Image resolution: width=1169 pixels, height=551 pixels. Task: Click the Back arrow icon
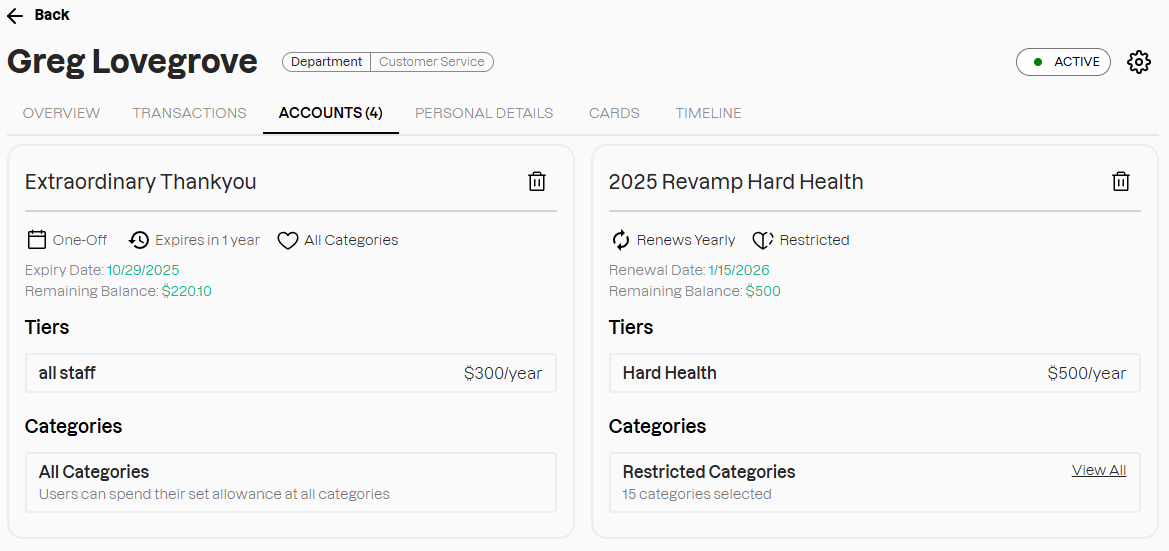[x=15, y=15]
